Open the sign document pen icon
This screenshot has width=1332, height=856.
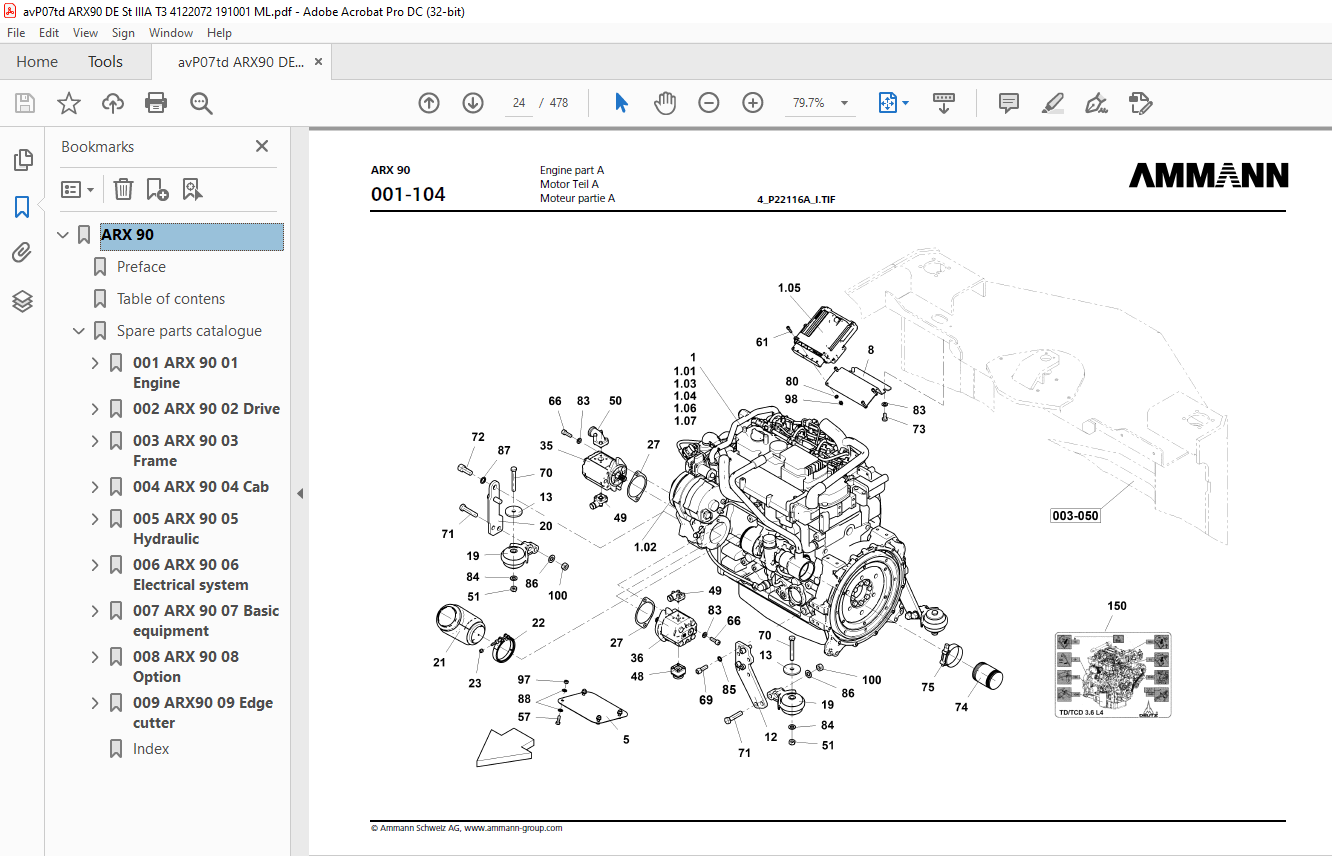1096,103
